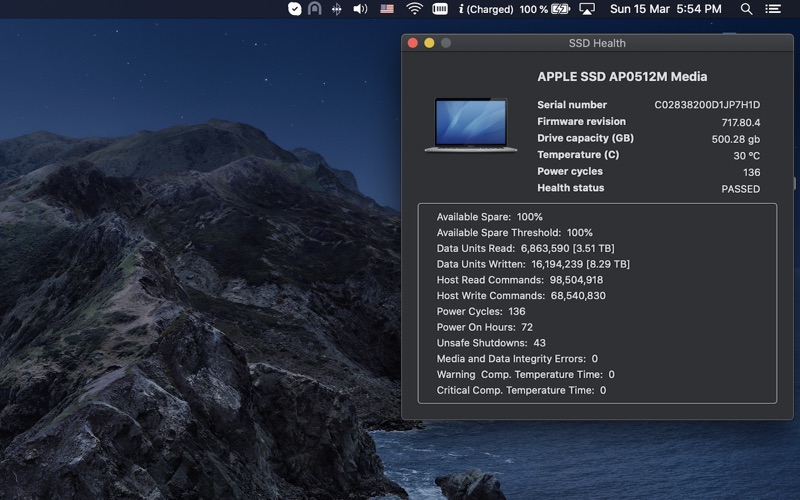Click the MacBook laptop image

click(471, 125)
